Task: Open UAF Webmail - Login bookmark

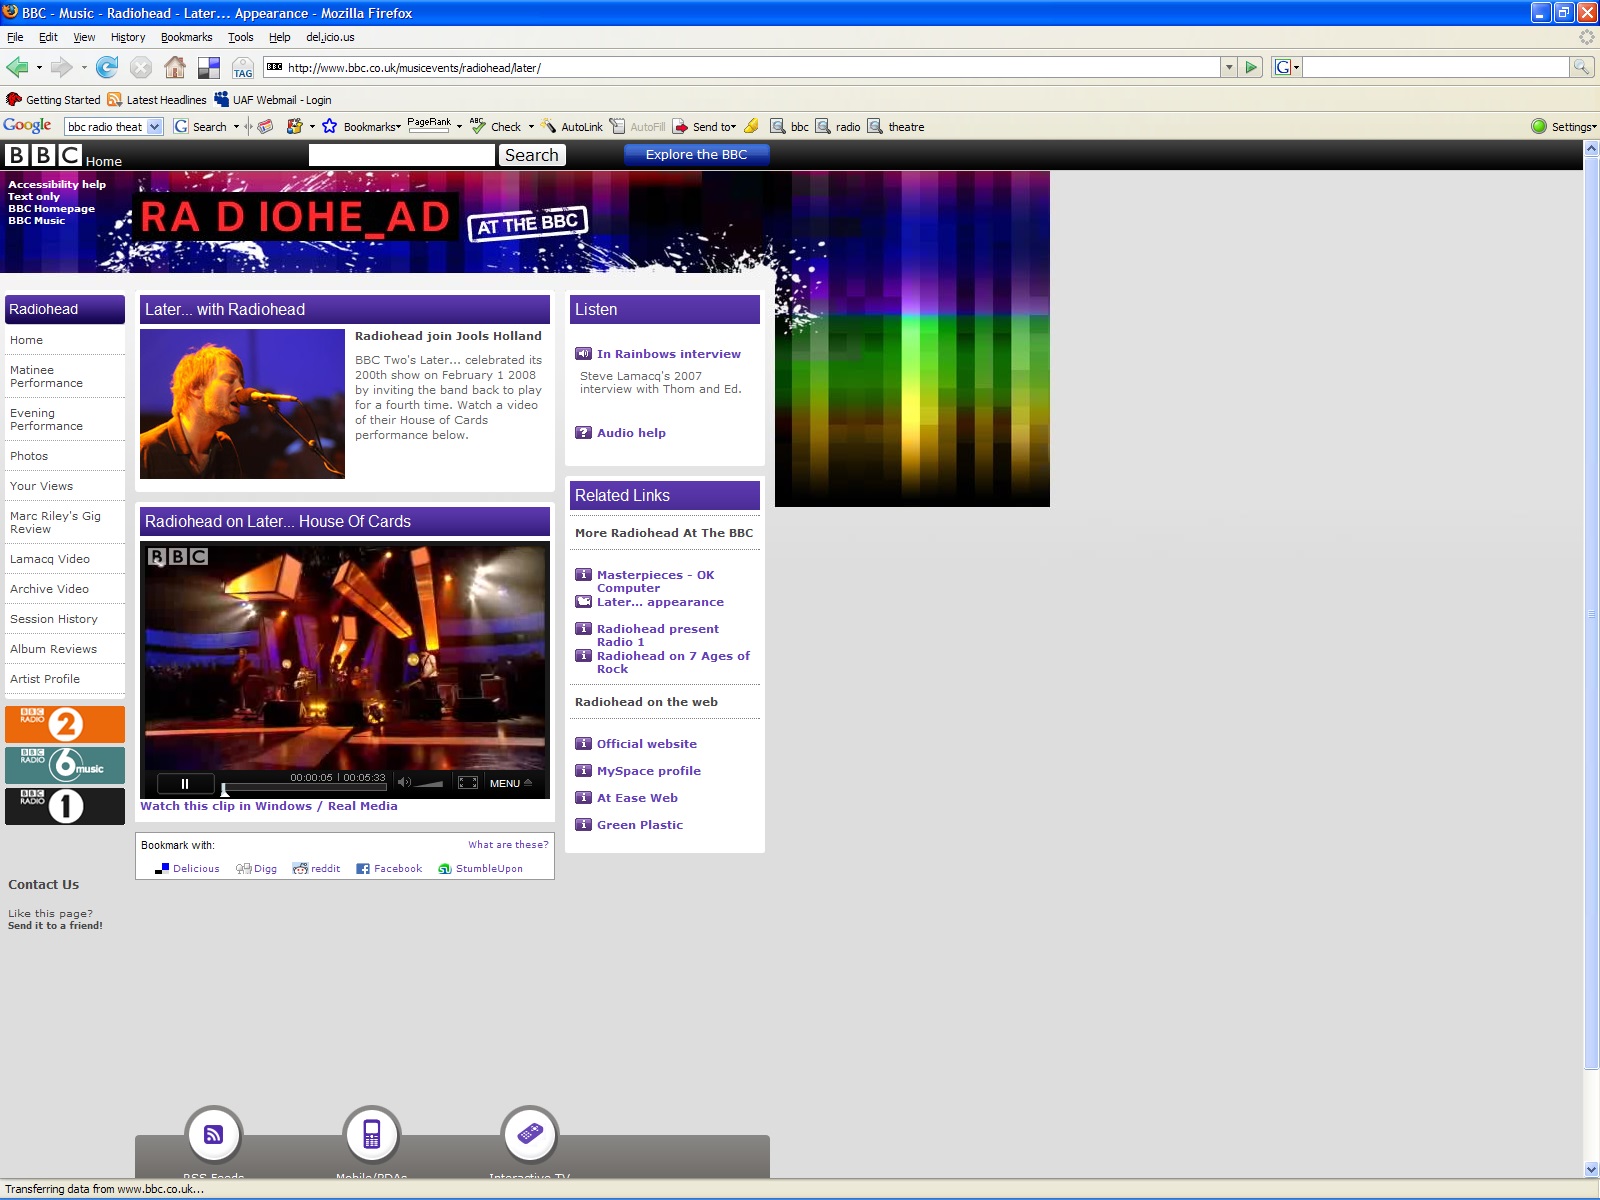Action: [273, 100]
